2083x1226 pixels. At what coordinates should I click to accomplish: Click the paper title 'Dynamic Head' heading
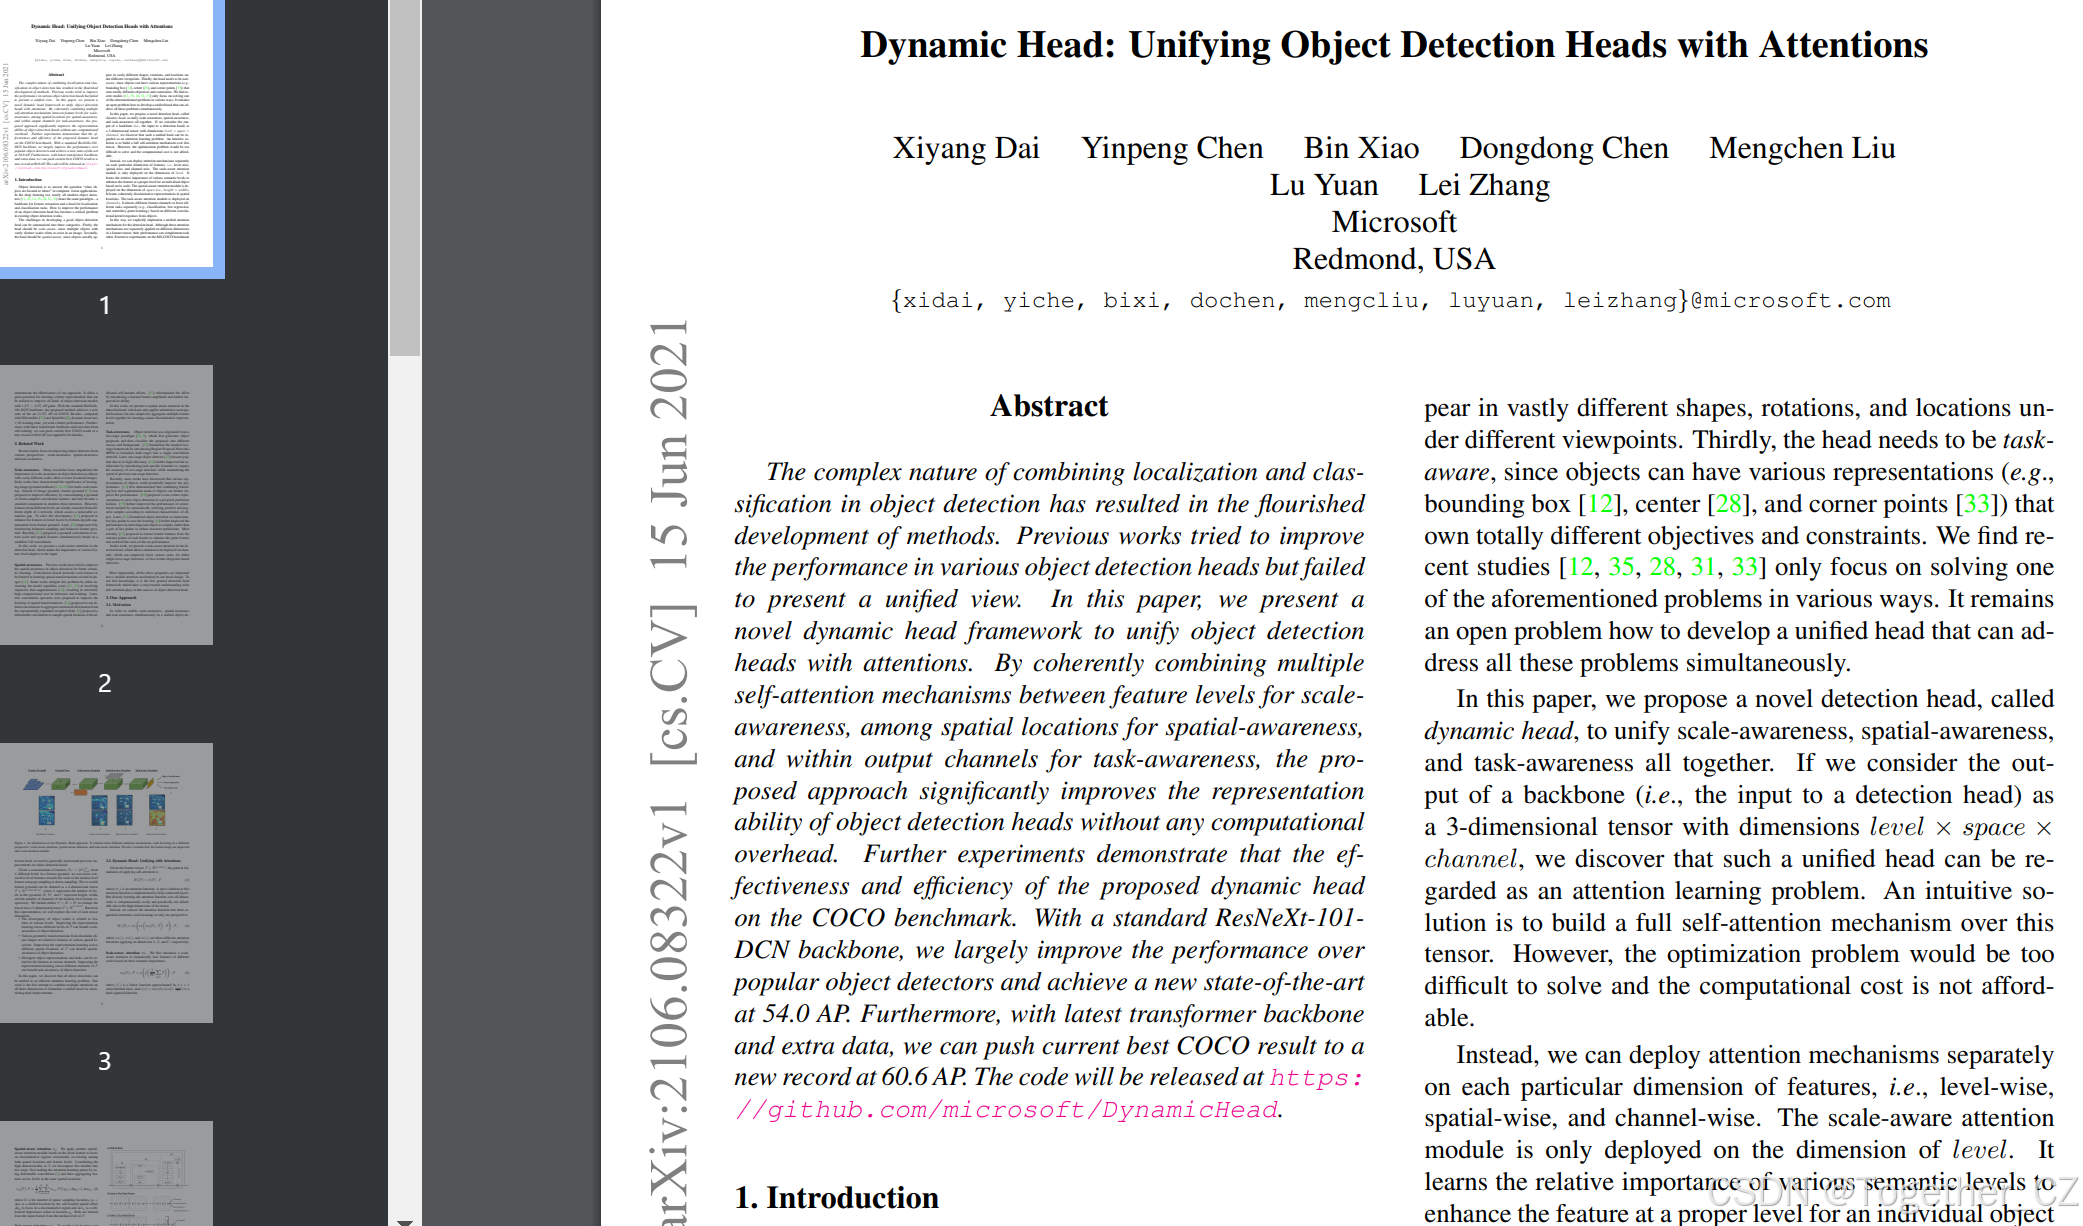click(x=1393, y=46)
